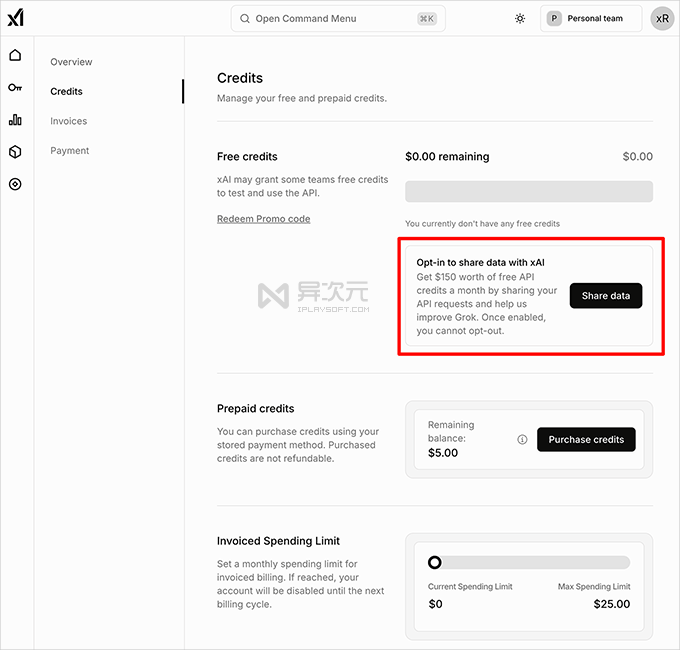
Task: Click the spending limit slider handle
Action: pyautogui.click(x=435, y=562)
